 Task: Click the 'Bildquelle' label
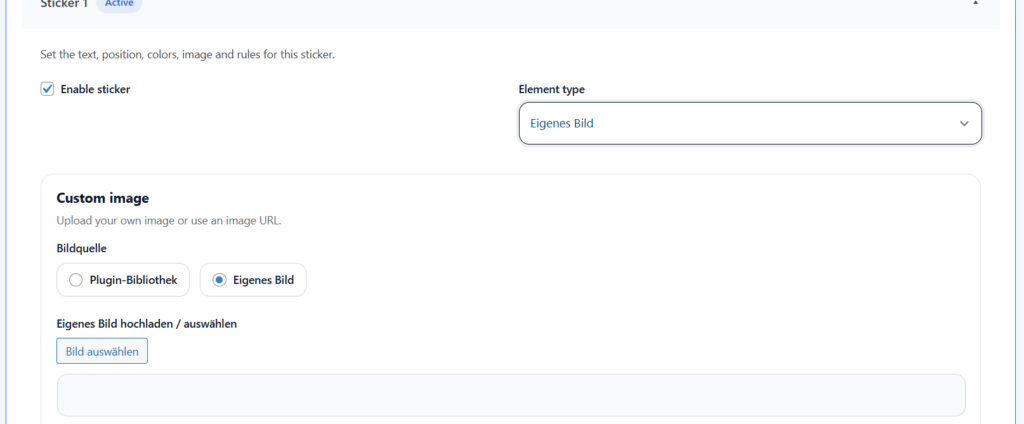click(x=81, y=247)
